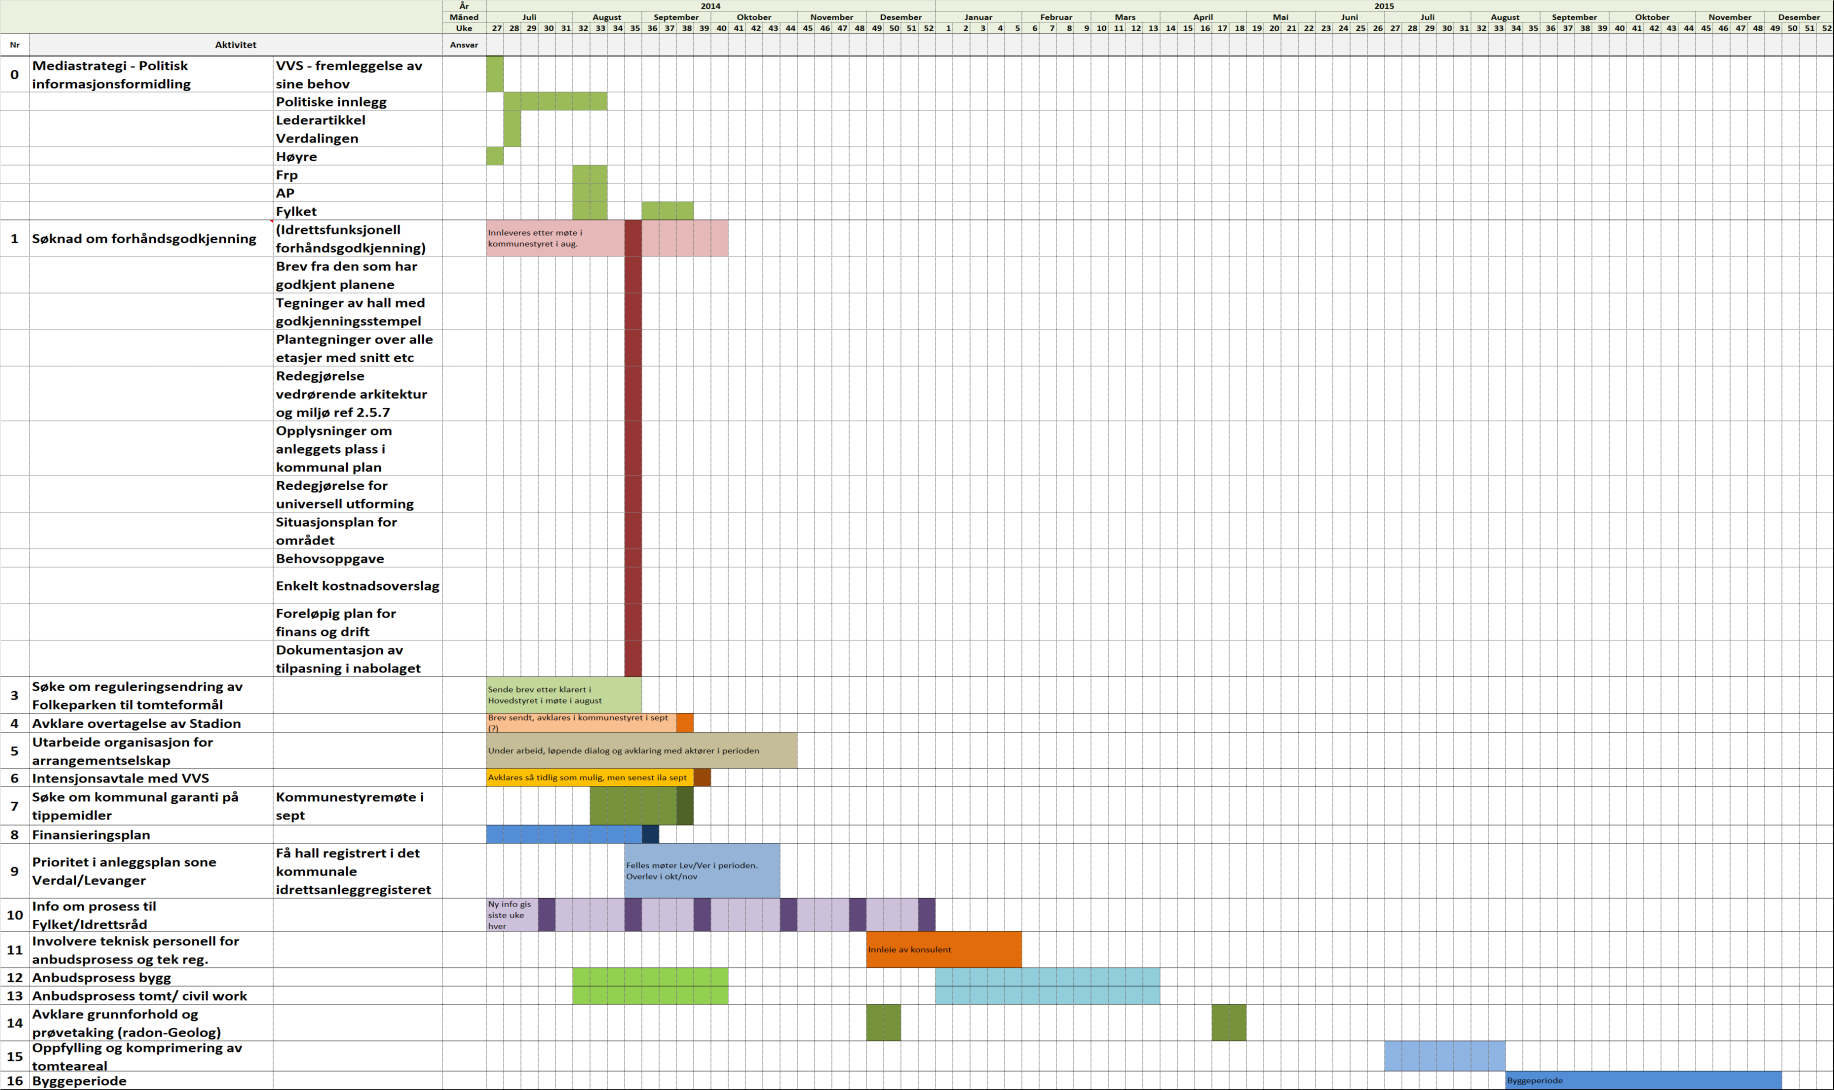1834x1090 pixels.
Task: Click the 'Ny info gis siste uke' cell
Action: 512,915
